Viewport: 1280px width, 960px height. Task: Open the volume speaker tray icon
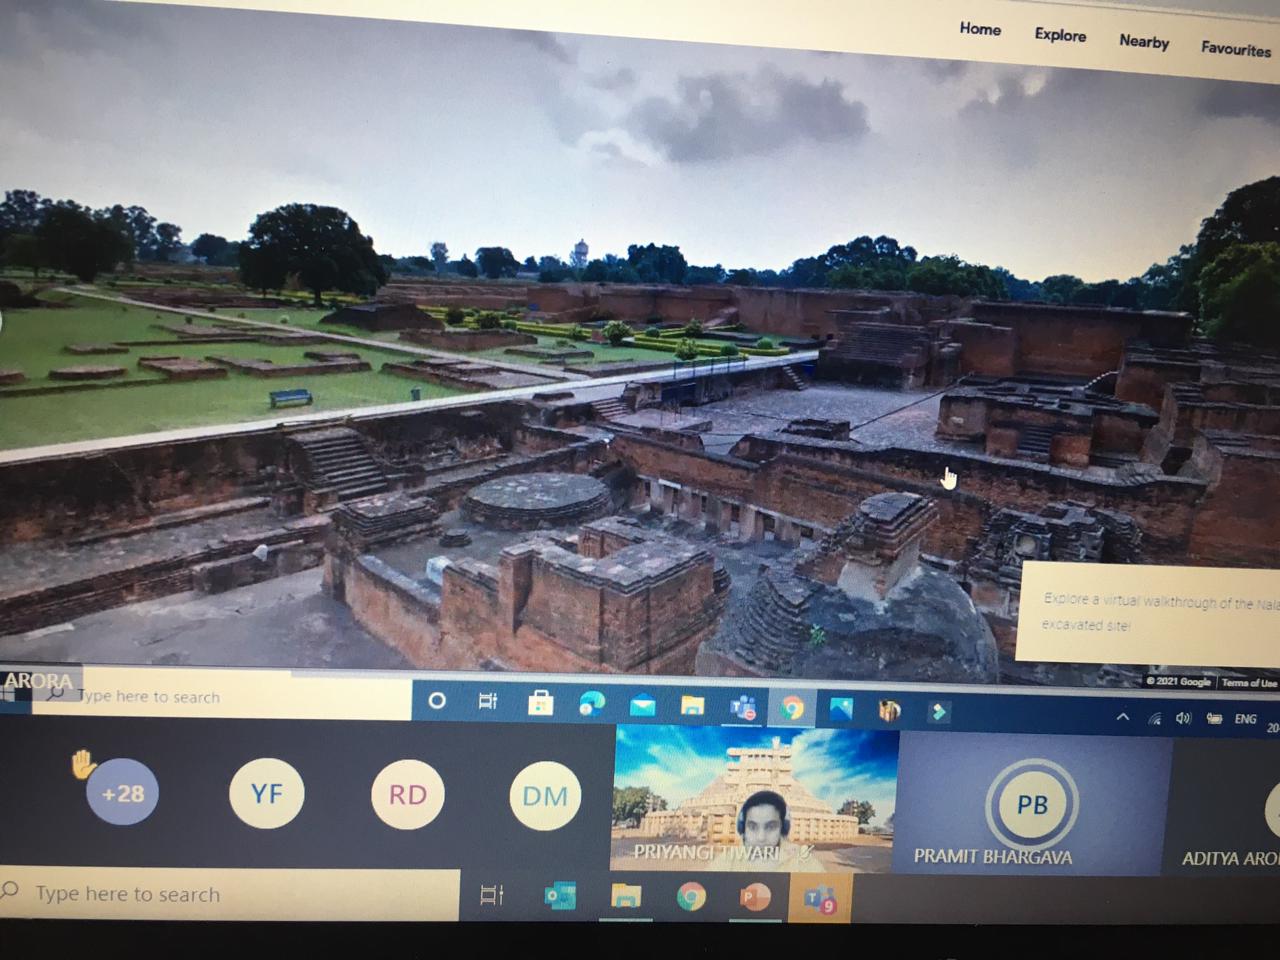1184,718
